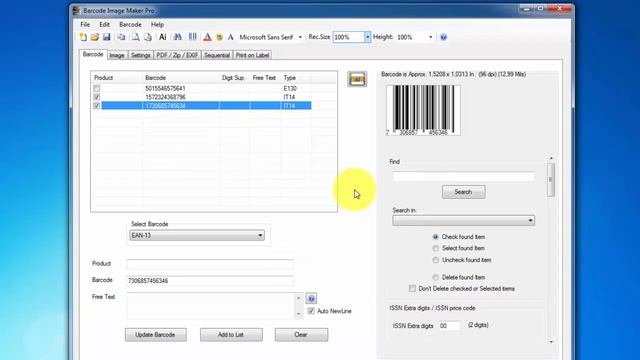This screenshot has width=640, height=360.
Task: Click the Free Text column header
Action: tap(264, 78)
